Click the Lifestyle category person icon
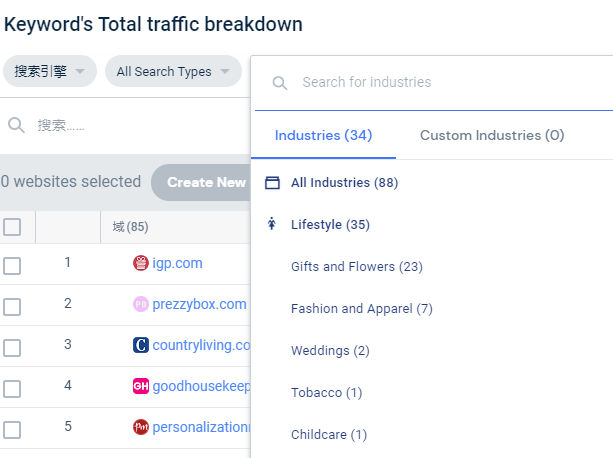This screenshot has height=458, width=613. [x=271, y=224]
